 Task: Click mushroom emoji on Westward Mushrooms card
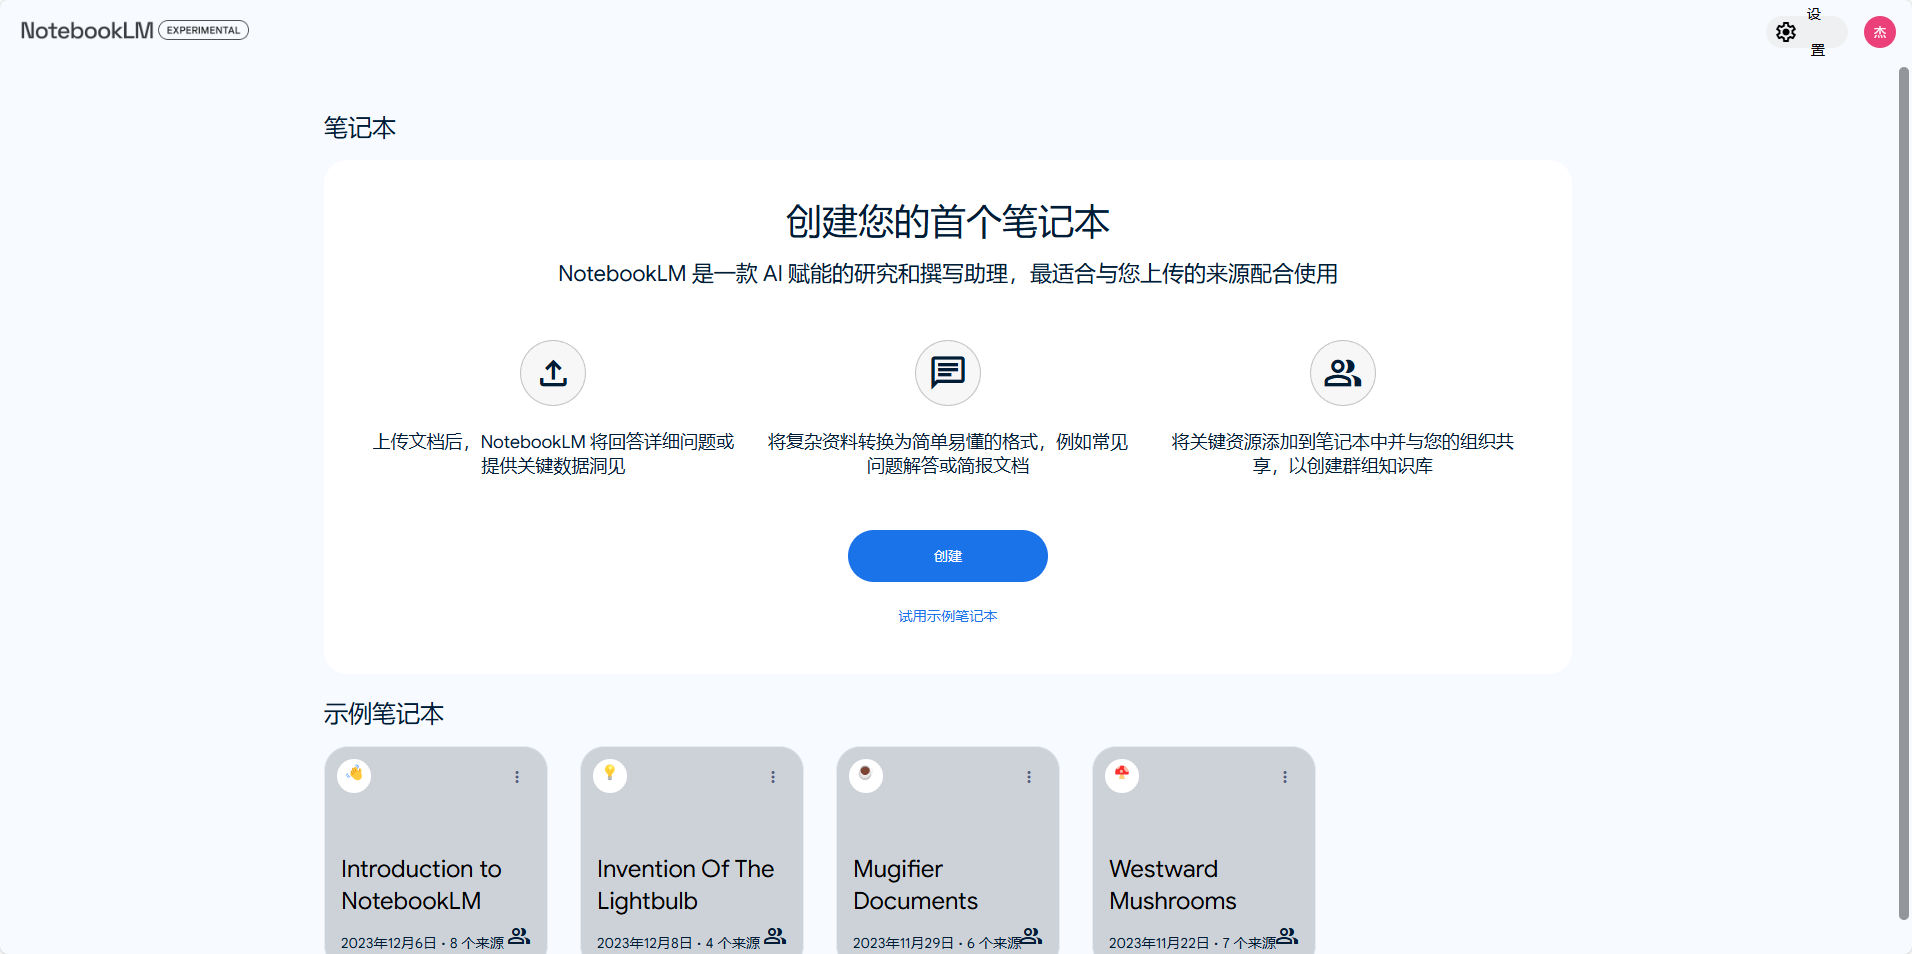tap(1122, 775)
